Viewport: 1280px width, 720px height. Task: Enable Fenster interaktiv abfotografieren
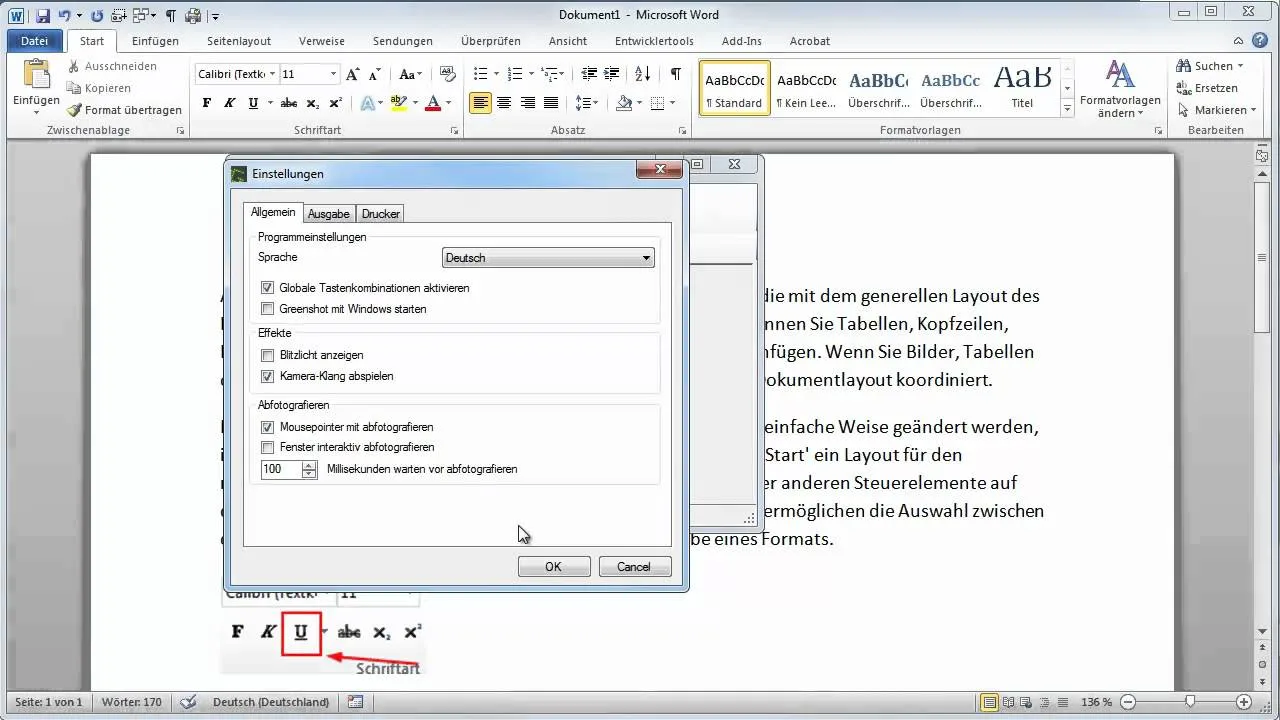(x=267, y=448)
